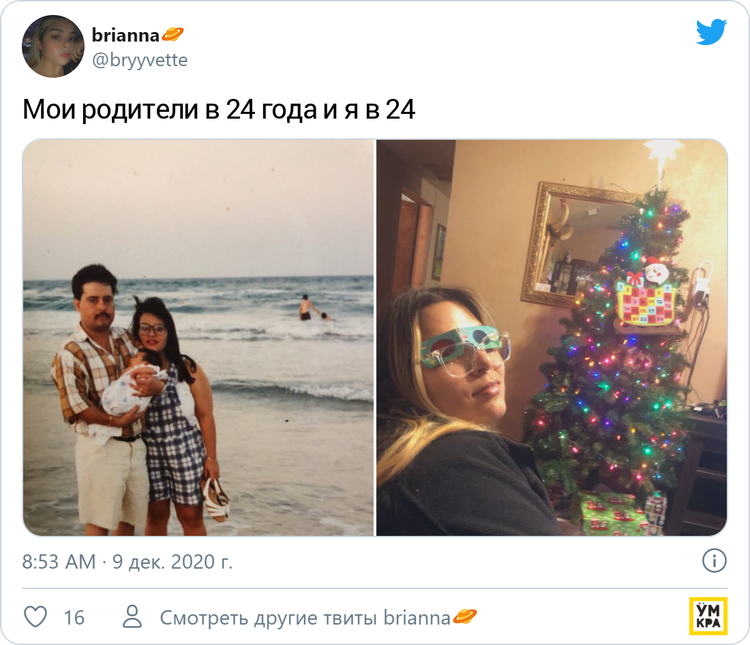Open the beach family photo
Viewport: 750px width, 645px height.
(x=199, y=337)
